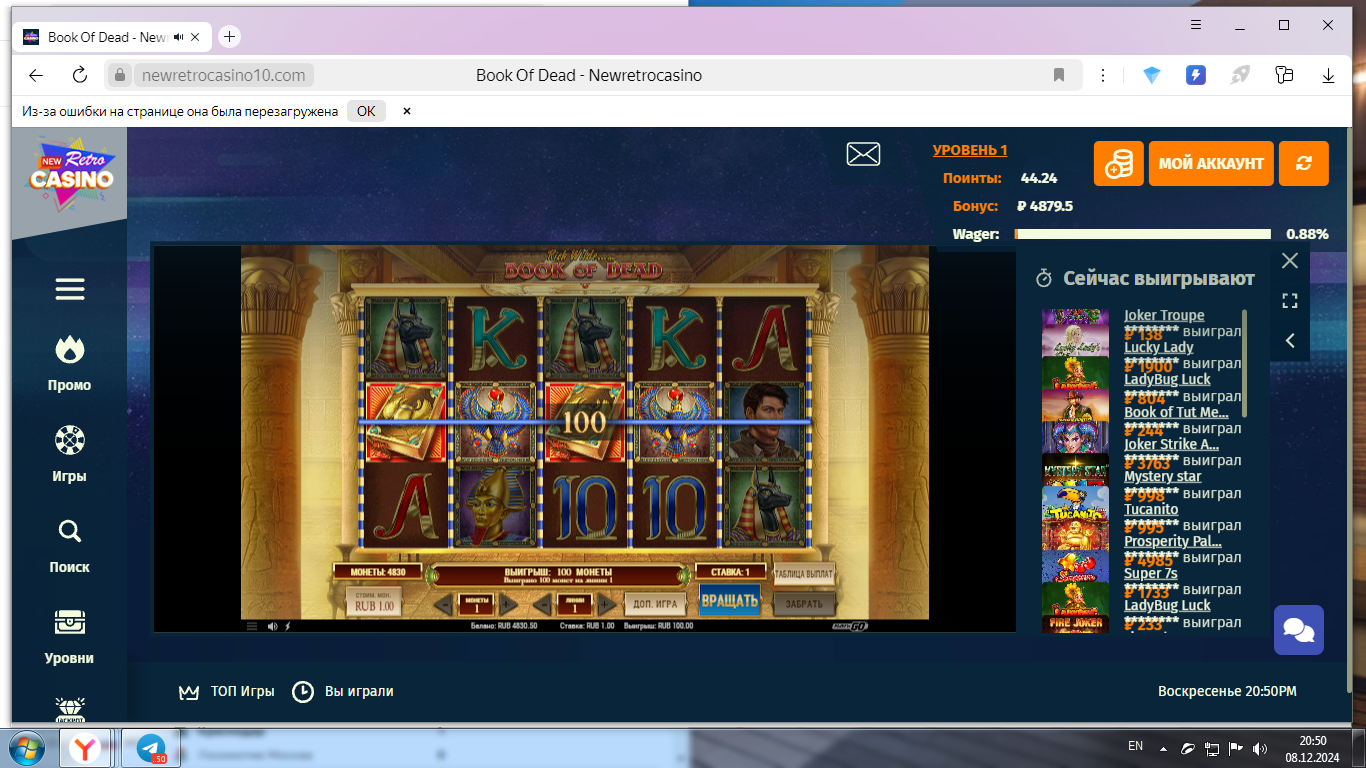Screen dimensions: 1366x768
Task: Bookmark this page in the address bar
Action: point(1059,75)
